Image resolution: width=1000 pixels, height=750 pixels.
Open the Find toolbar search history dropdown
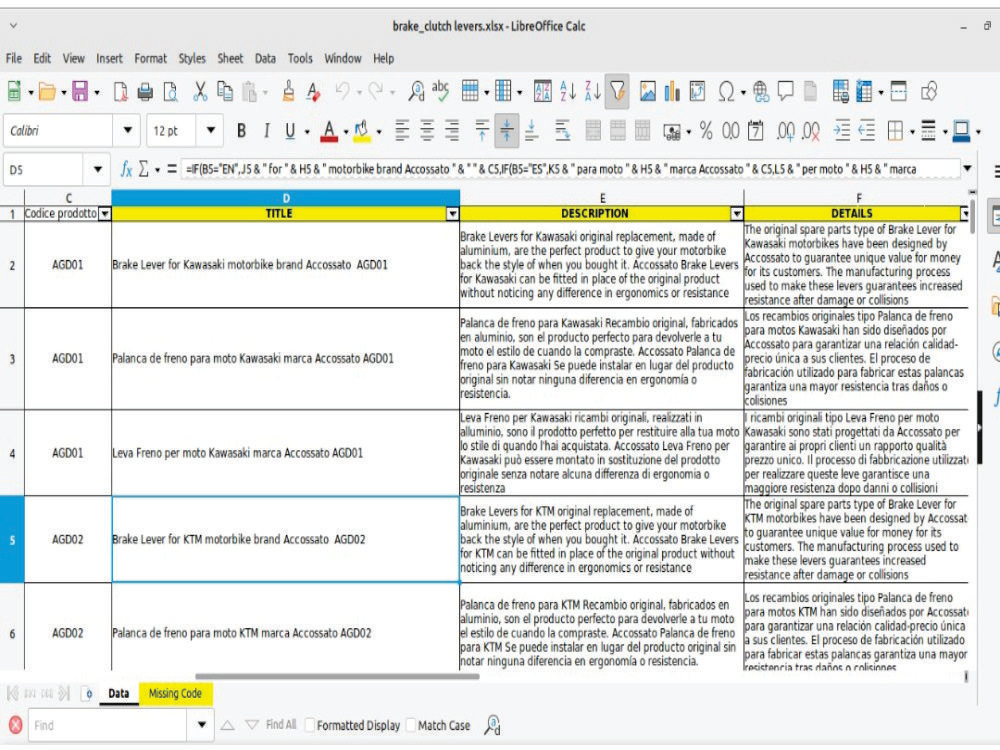coord(202,724)
